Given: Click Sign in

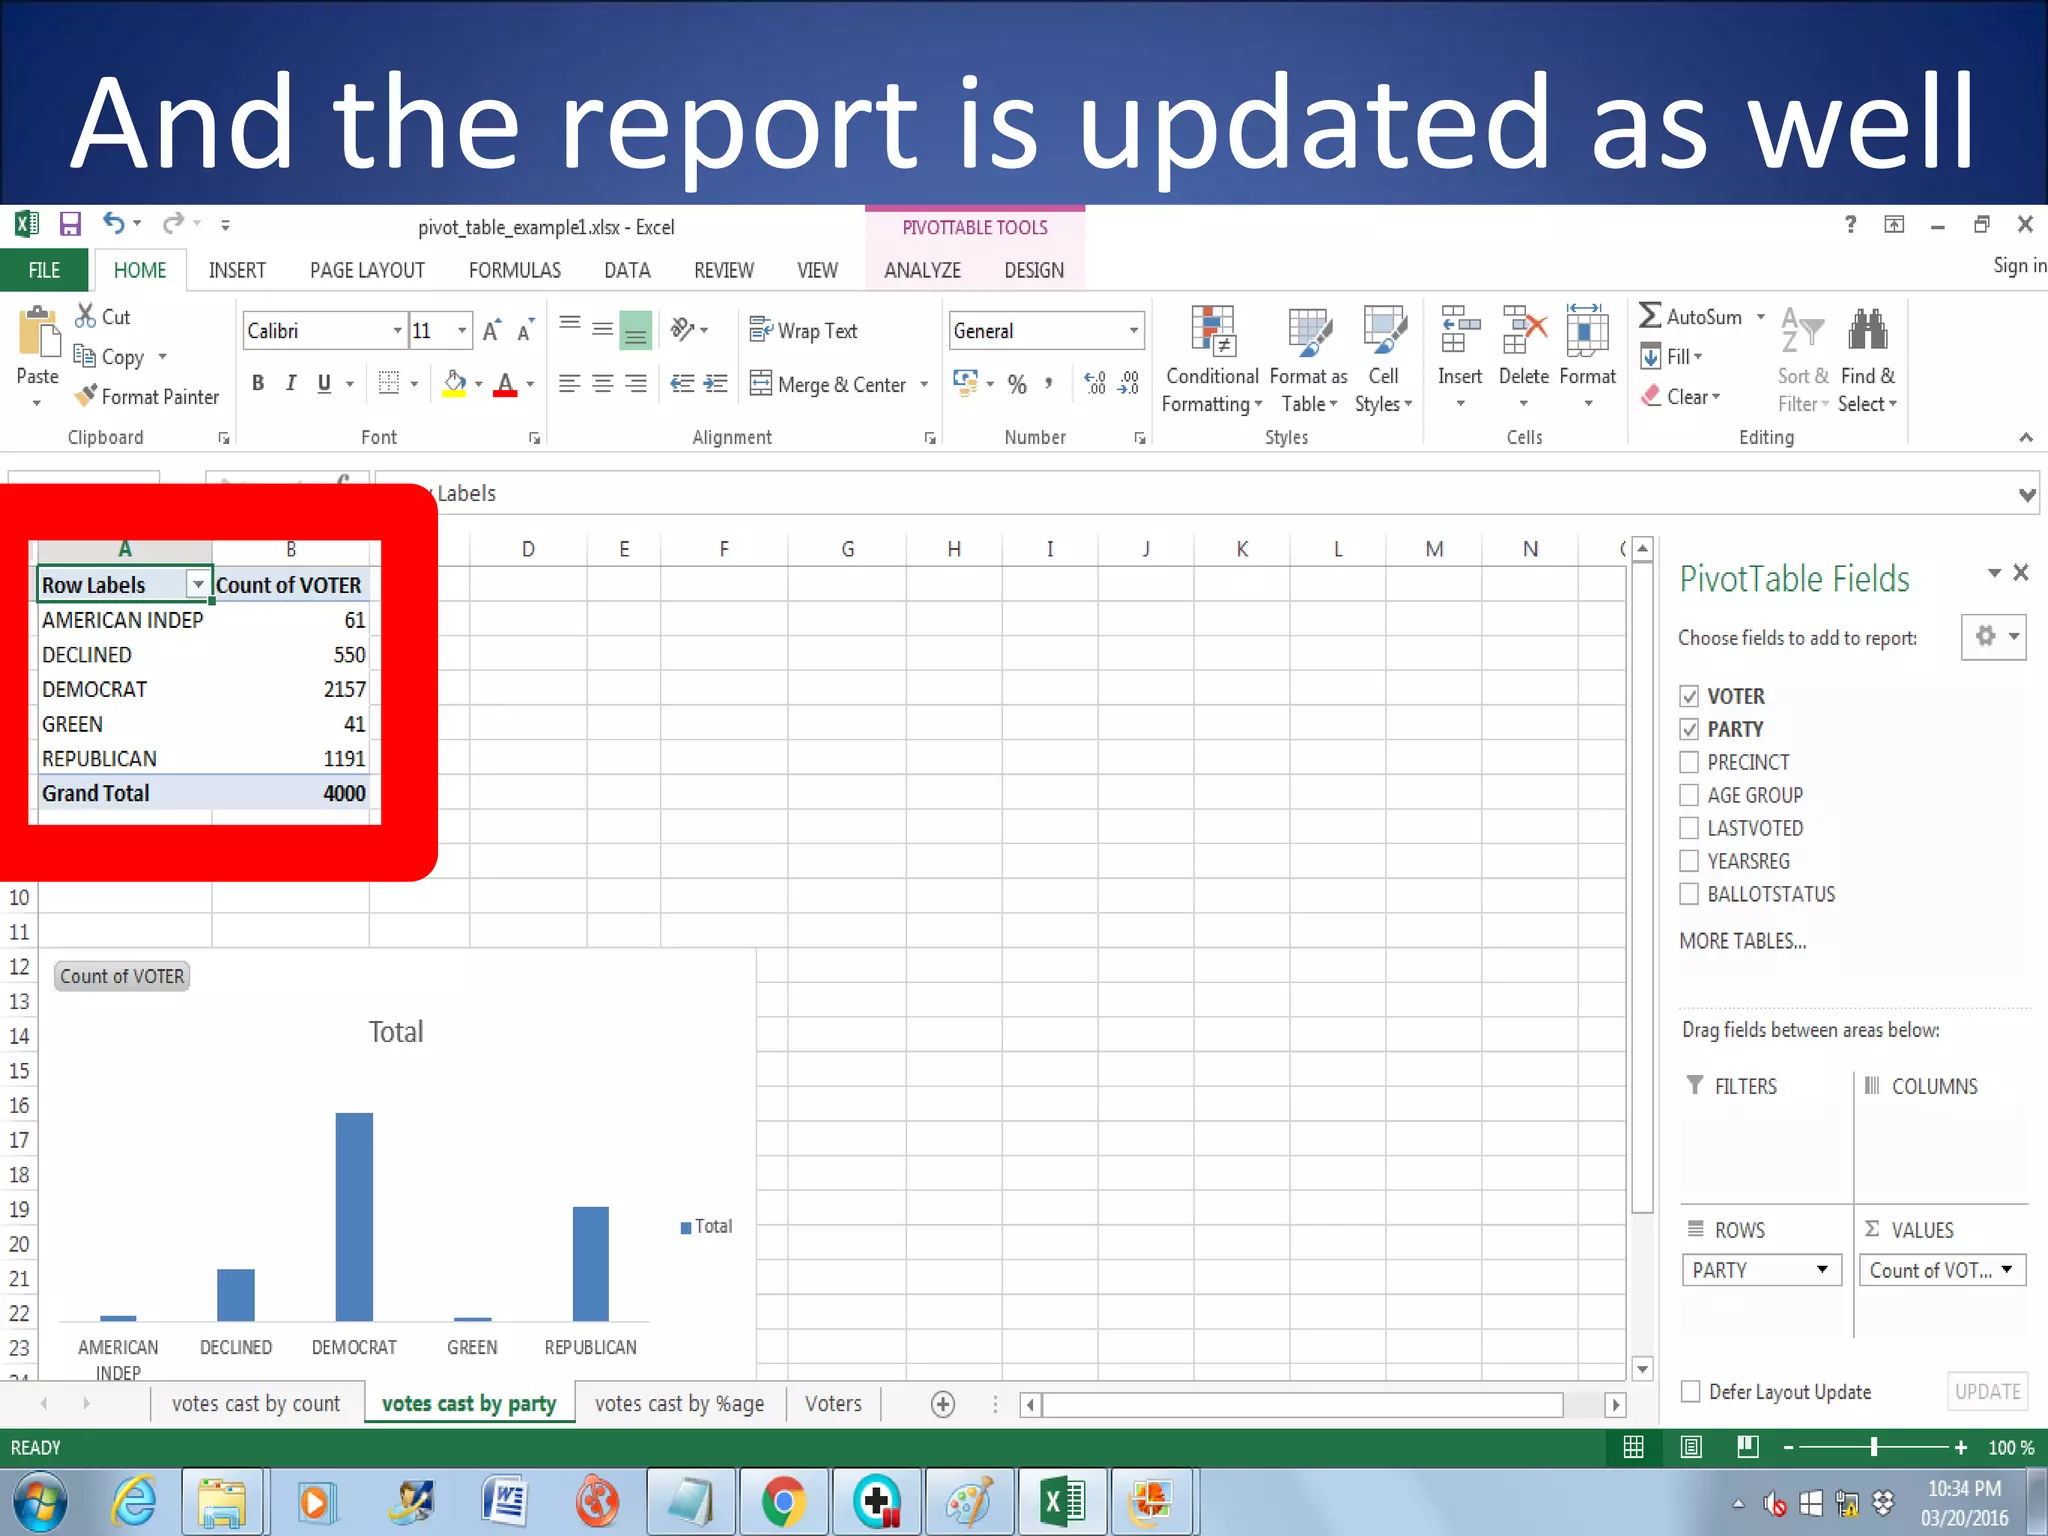Looking at the screenshot, I should click(x=2019, y=265).
